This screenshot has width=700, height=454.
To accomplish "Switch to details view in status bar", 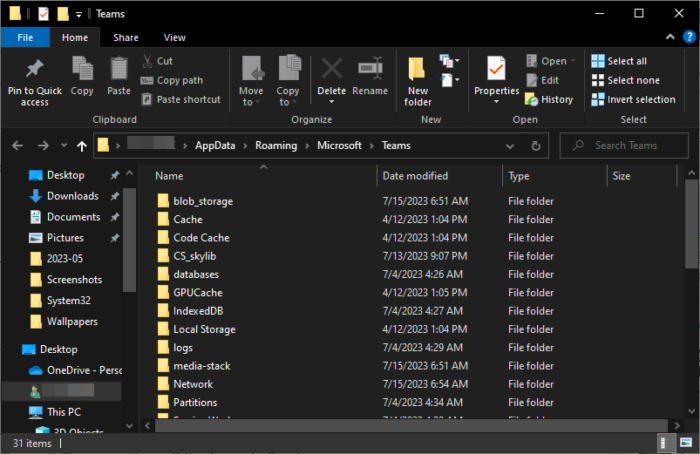I will [665, 442].
